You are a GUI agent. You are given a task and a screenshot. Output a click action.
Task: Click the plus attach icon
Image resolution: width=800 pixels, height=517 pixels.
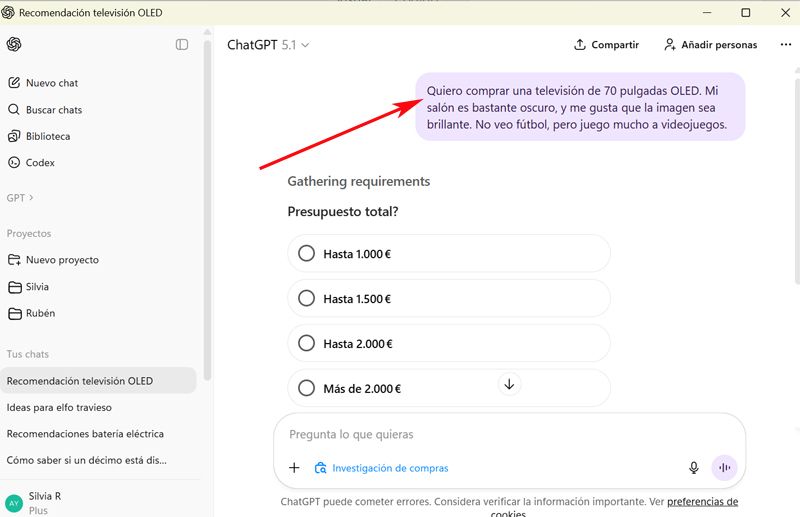[x=294, y=467]
